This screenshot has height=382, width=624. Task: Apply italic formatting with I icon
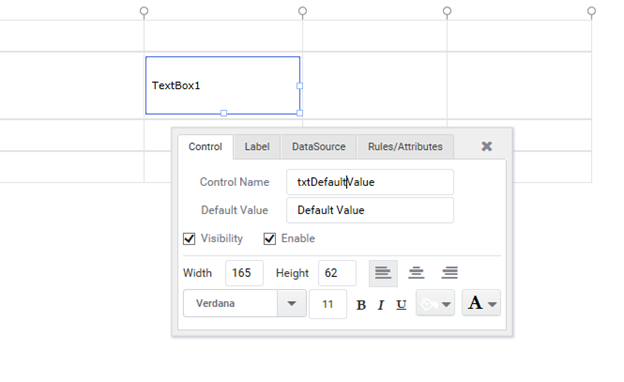381,305
